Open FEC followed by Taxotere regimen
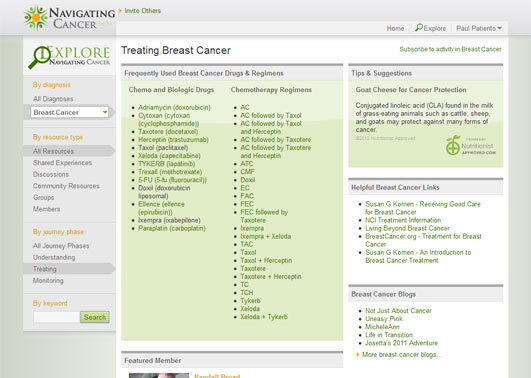The image size is (531, 378). [264, 216]
